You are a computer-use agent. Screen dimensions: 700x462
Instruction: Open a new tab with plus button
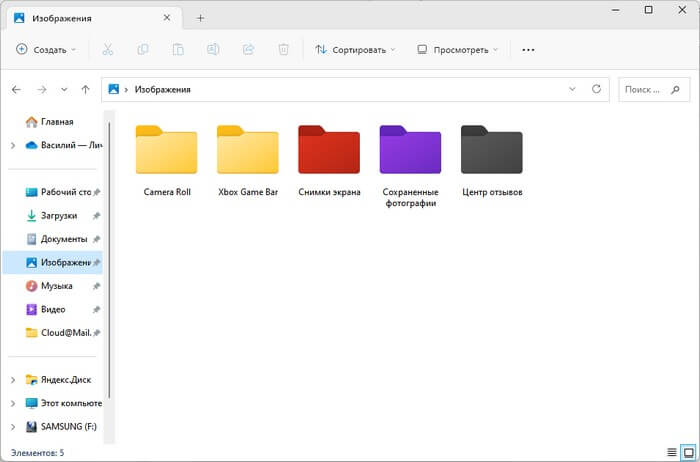[200, 18]
